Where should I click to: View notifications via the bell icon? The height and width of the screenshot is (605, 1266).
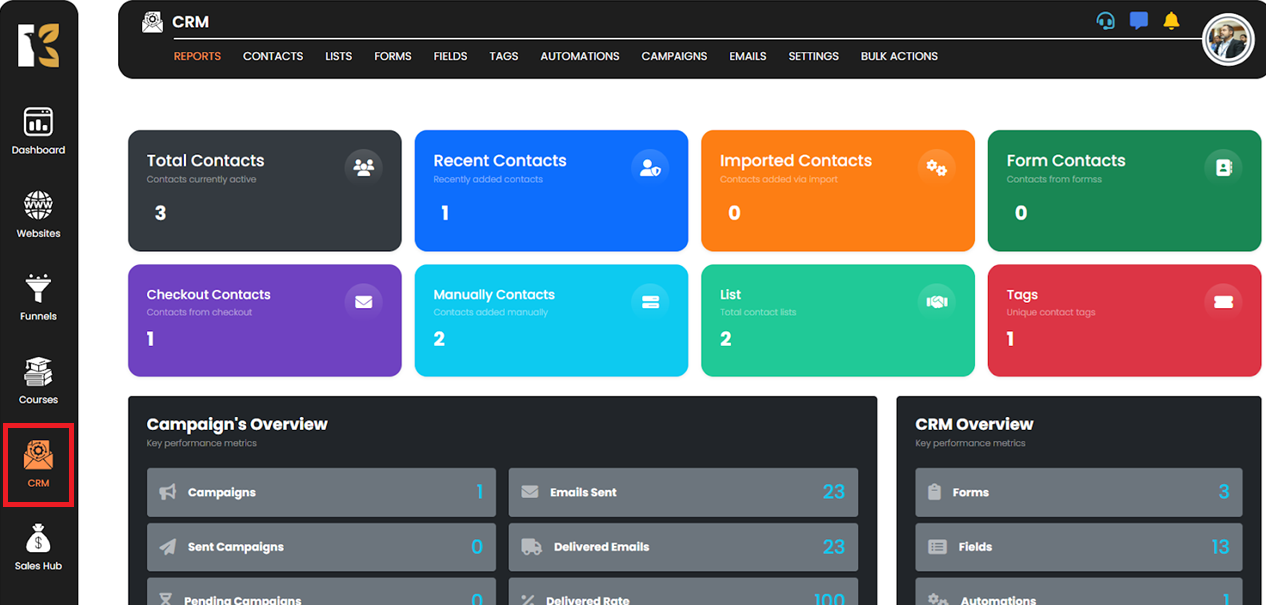point(1171,21)
